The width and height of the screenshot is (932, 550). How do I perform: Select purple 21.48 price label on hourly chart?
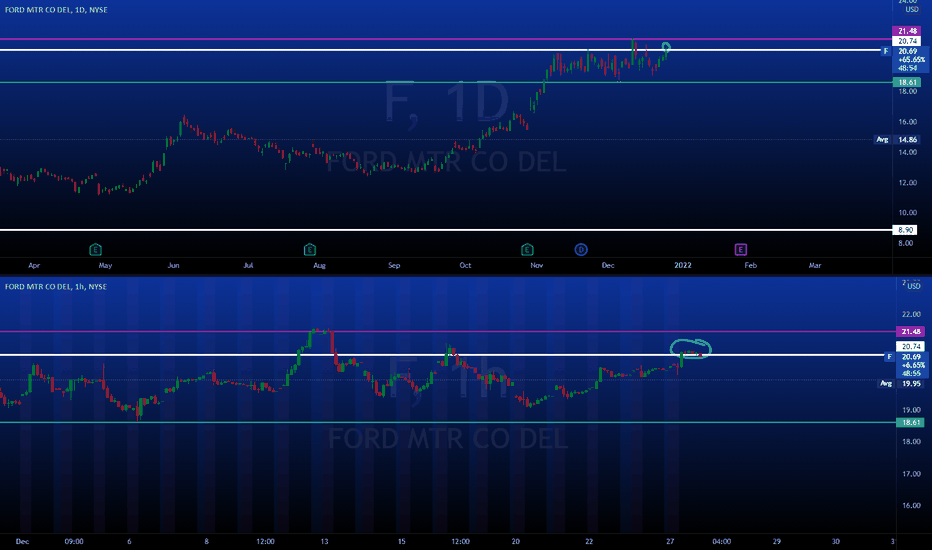point(911,332)
